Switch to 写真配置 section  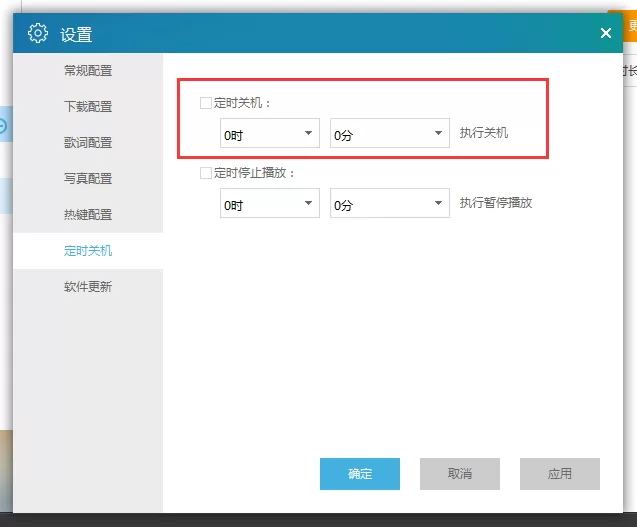[88, 178]
